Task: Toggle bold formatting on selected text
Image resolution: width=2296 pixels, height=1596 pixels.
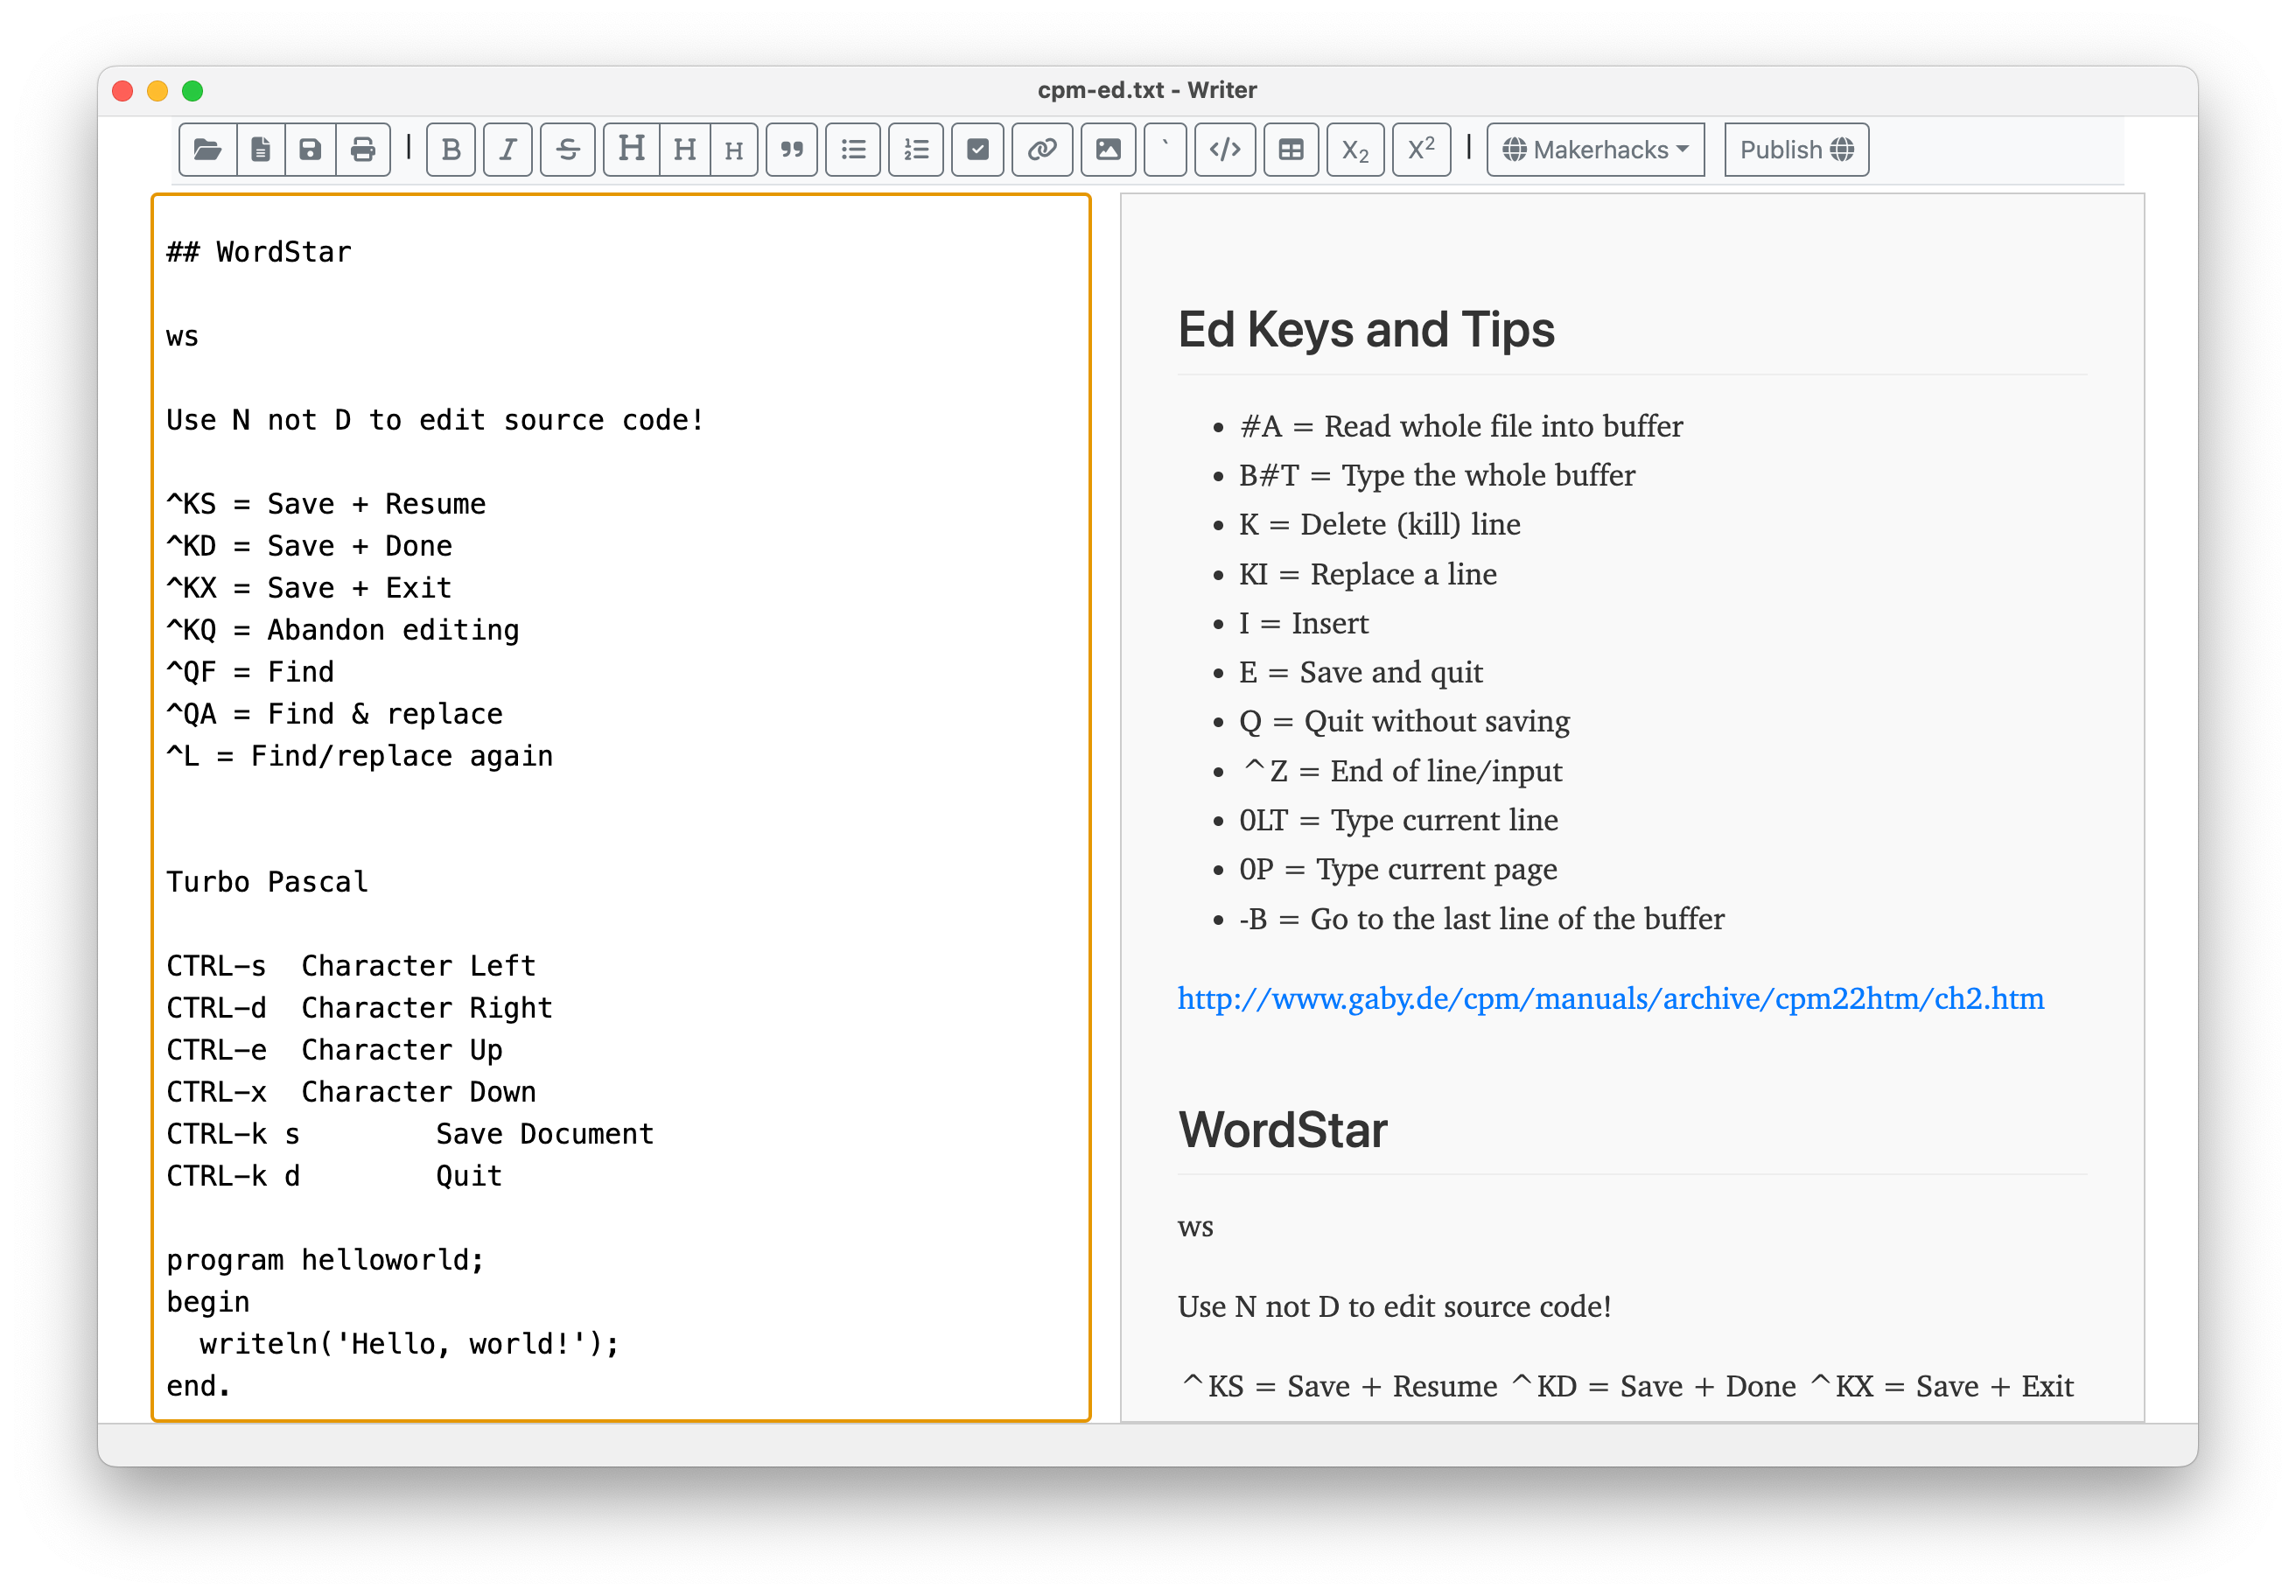Action: click(450, 149)
